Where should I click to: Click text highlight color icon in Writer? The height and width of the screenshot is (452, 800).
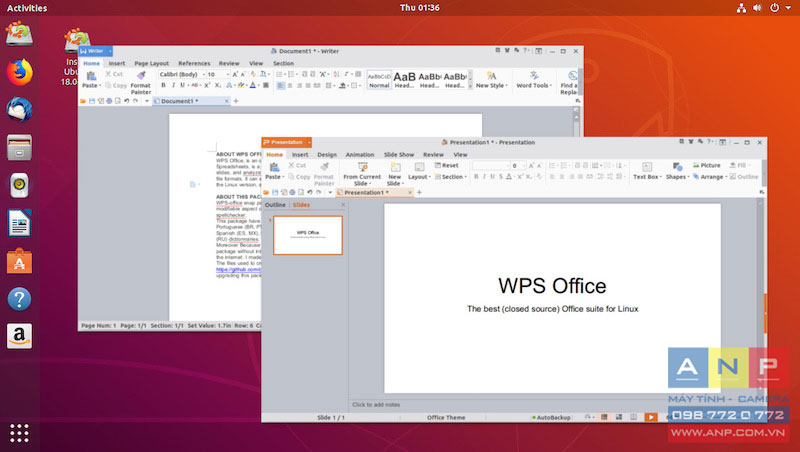tap(240, 85)
